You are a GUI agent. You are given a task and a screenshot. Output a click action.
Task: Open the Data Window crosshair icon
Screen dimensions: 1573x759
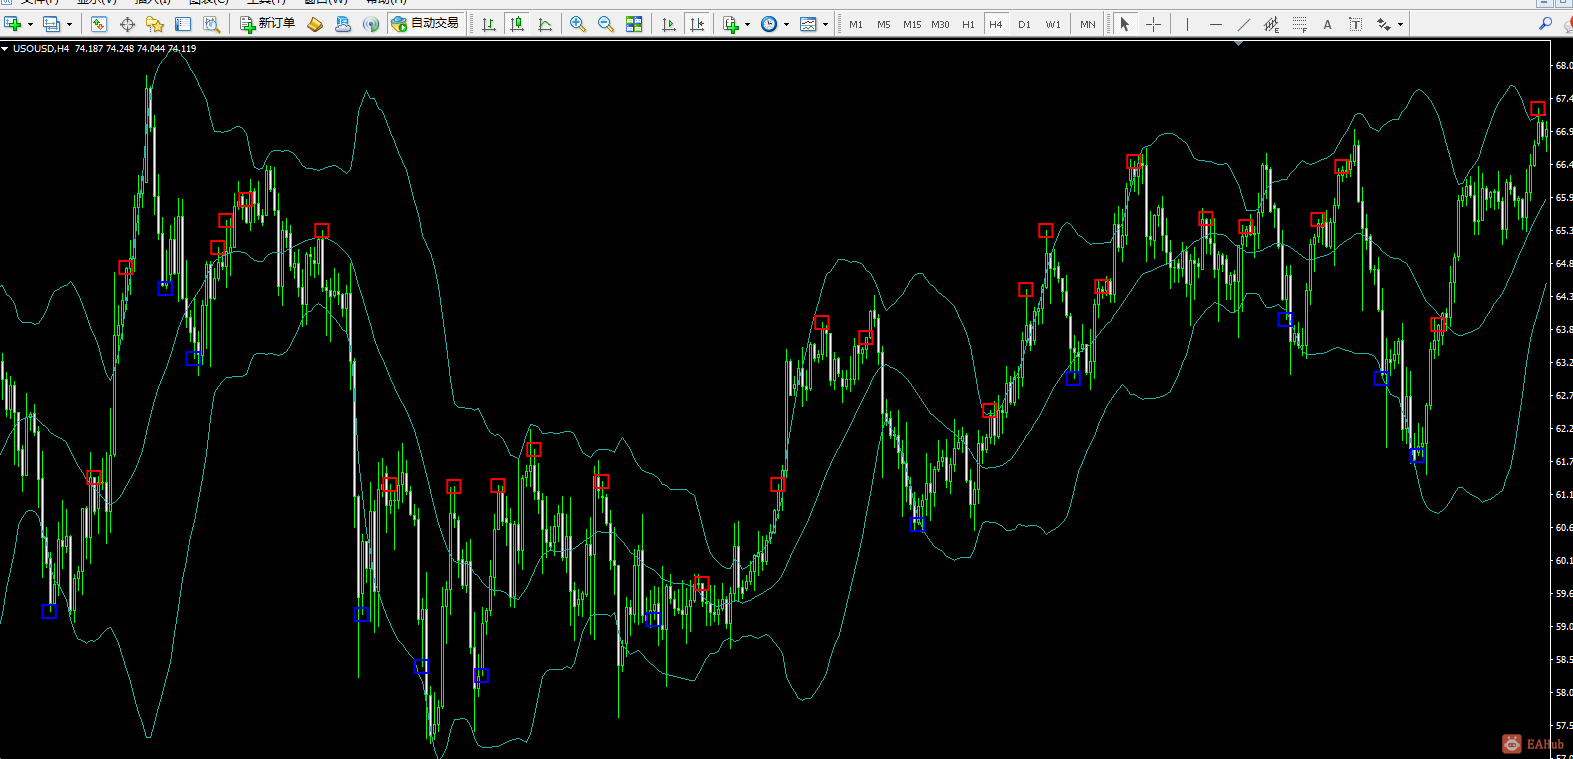(127, 24)
